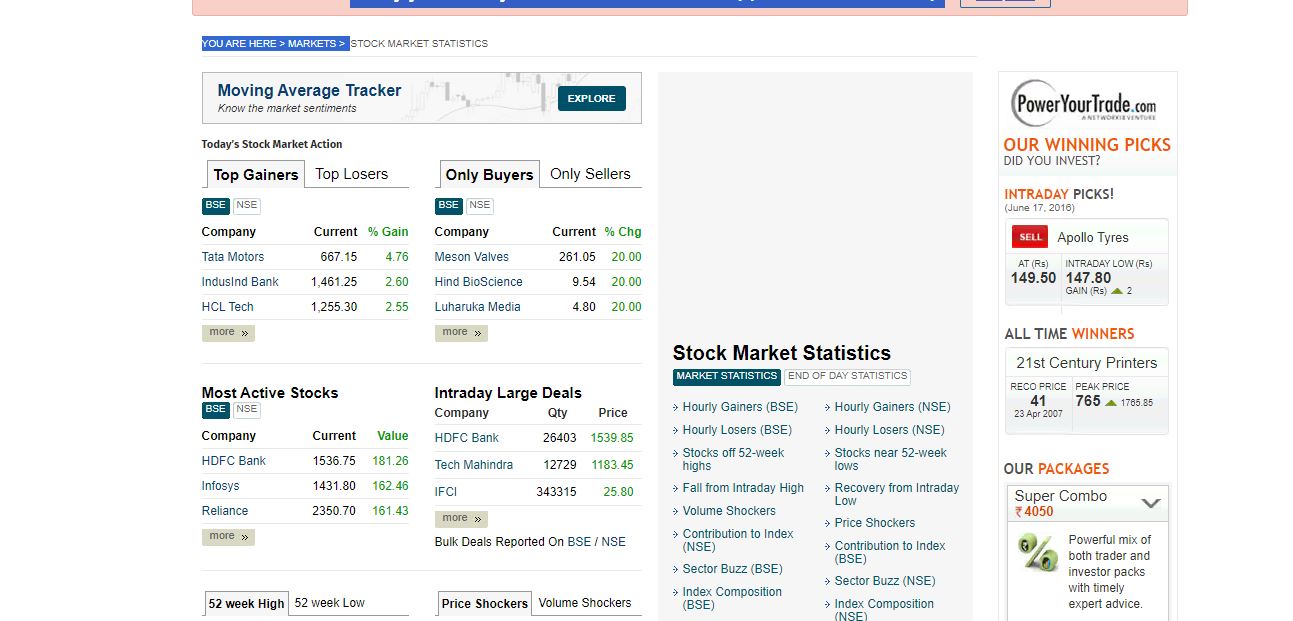
Task: Open the Hind BioScience link
Action: point(479,282)
